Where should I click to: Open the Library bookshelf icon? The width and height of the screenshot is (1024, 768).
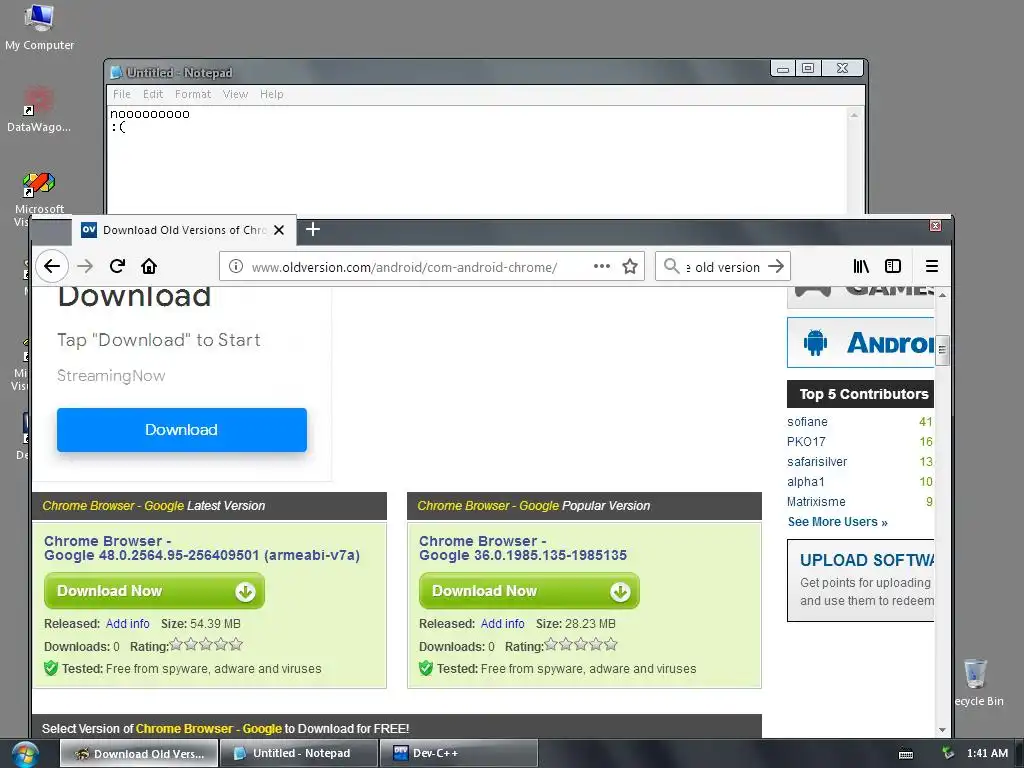coord(861,266)
